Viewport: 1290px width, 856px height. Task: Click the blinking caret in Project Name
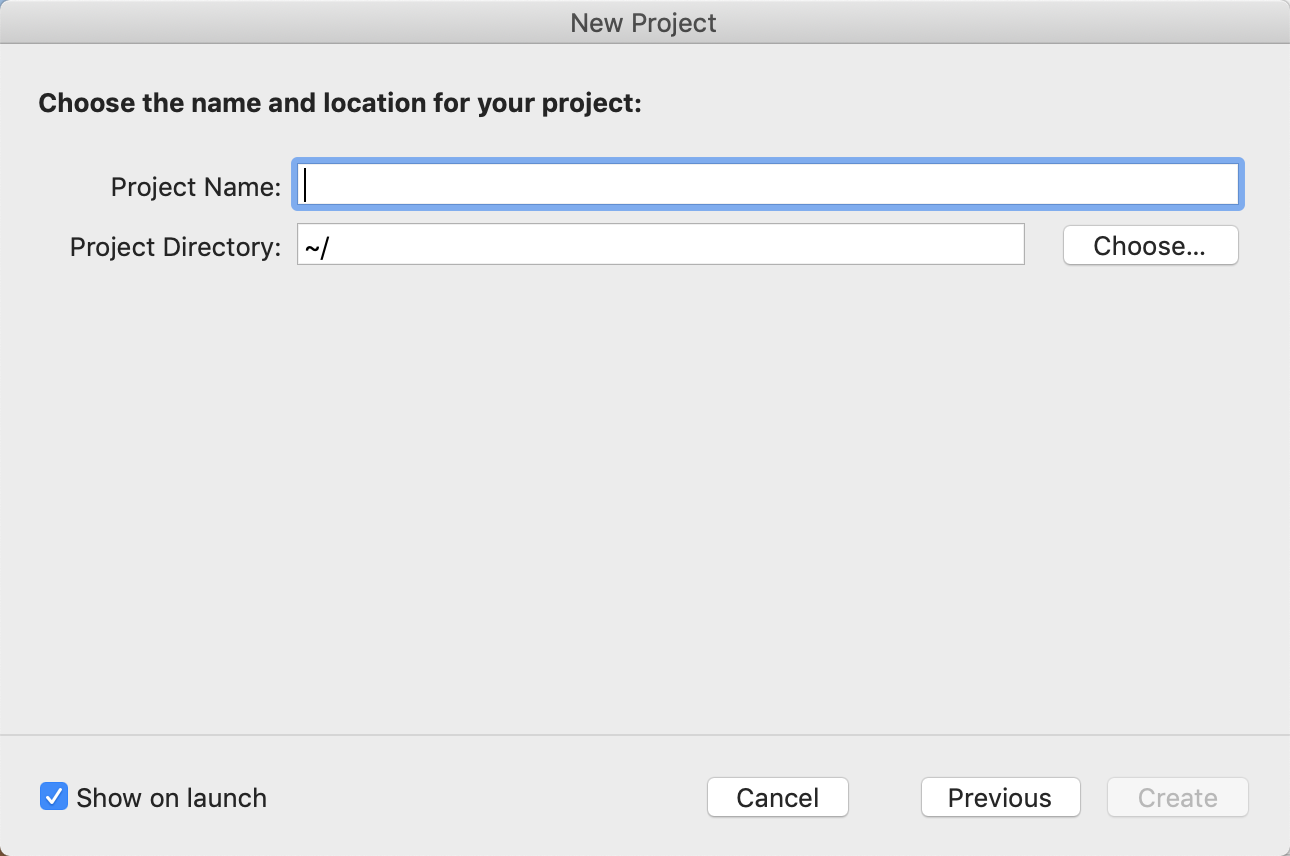coord(306,185)
